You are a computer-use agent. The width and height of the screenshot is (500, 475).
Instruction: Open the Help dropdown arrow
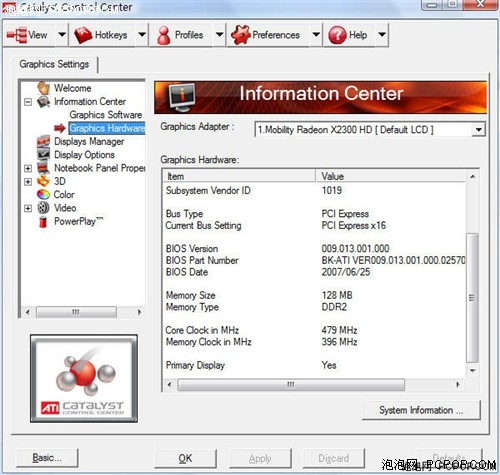pyautogui.click(x=382, y=35)
